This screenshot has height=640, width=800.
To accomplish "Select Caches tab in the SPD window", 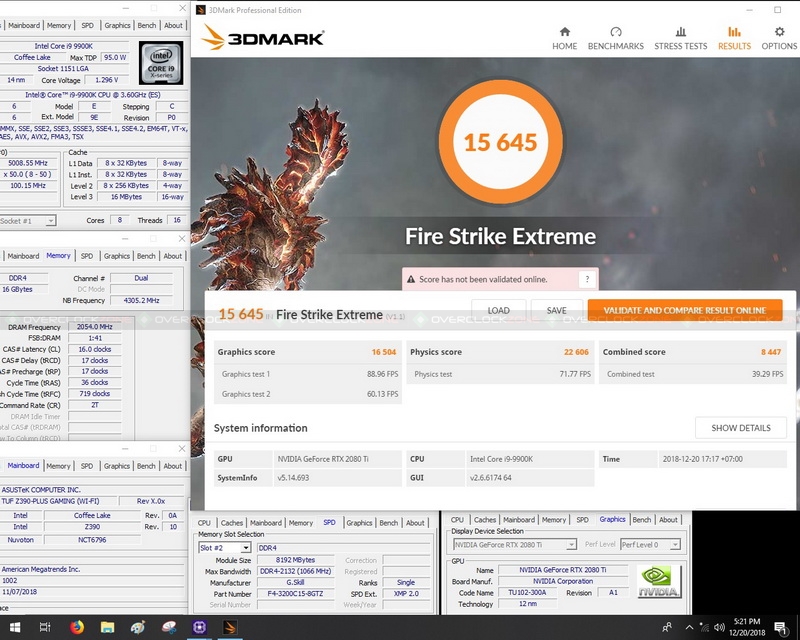I will [232, 523].
